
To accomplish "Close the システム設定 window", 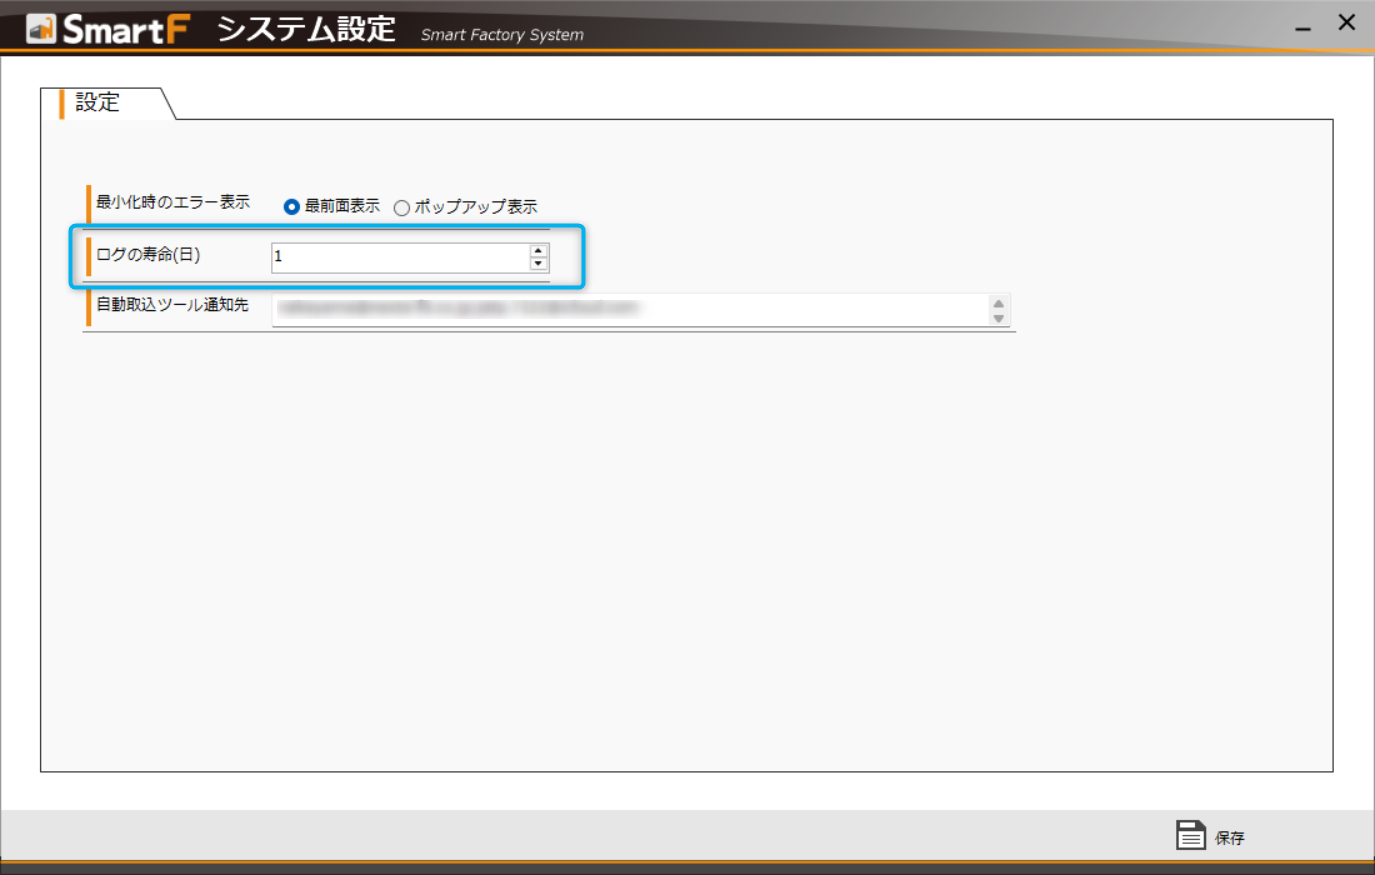I will 1347,23.
